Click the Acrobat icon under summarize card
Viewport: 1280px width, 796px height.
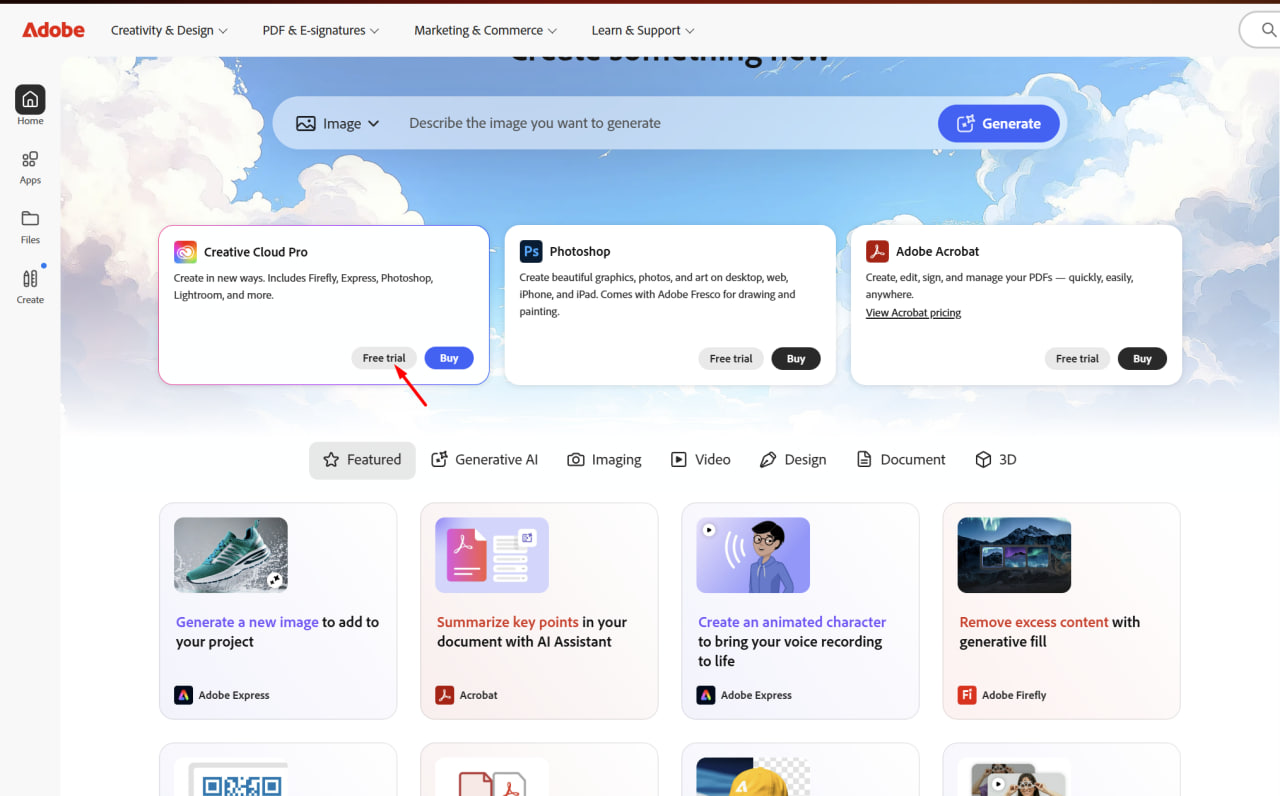pos(444,695)
